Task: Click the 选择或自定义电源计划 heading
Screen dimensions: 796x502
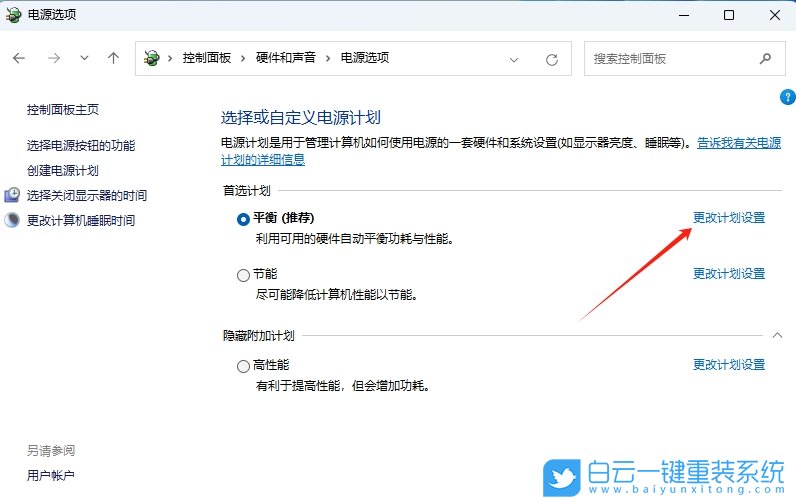Action: tap(301, 118)
